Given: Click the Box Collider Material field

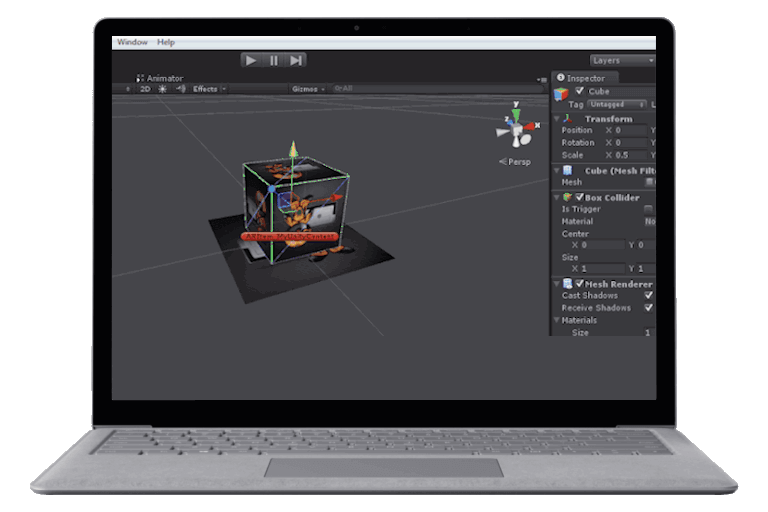Looking at the screenshot, I should click(x=649, y=221).
